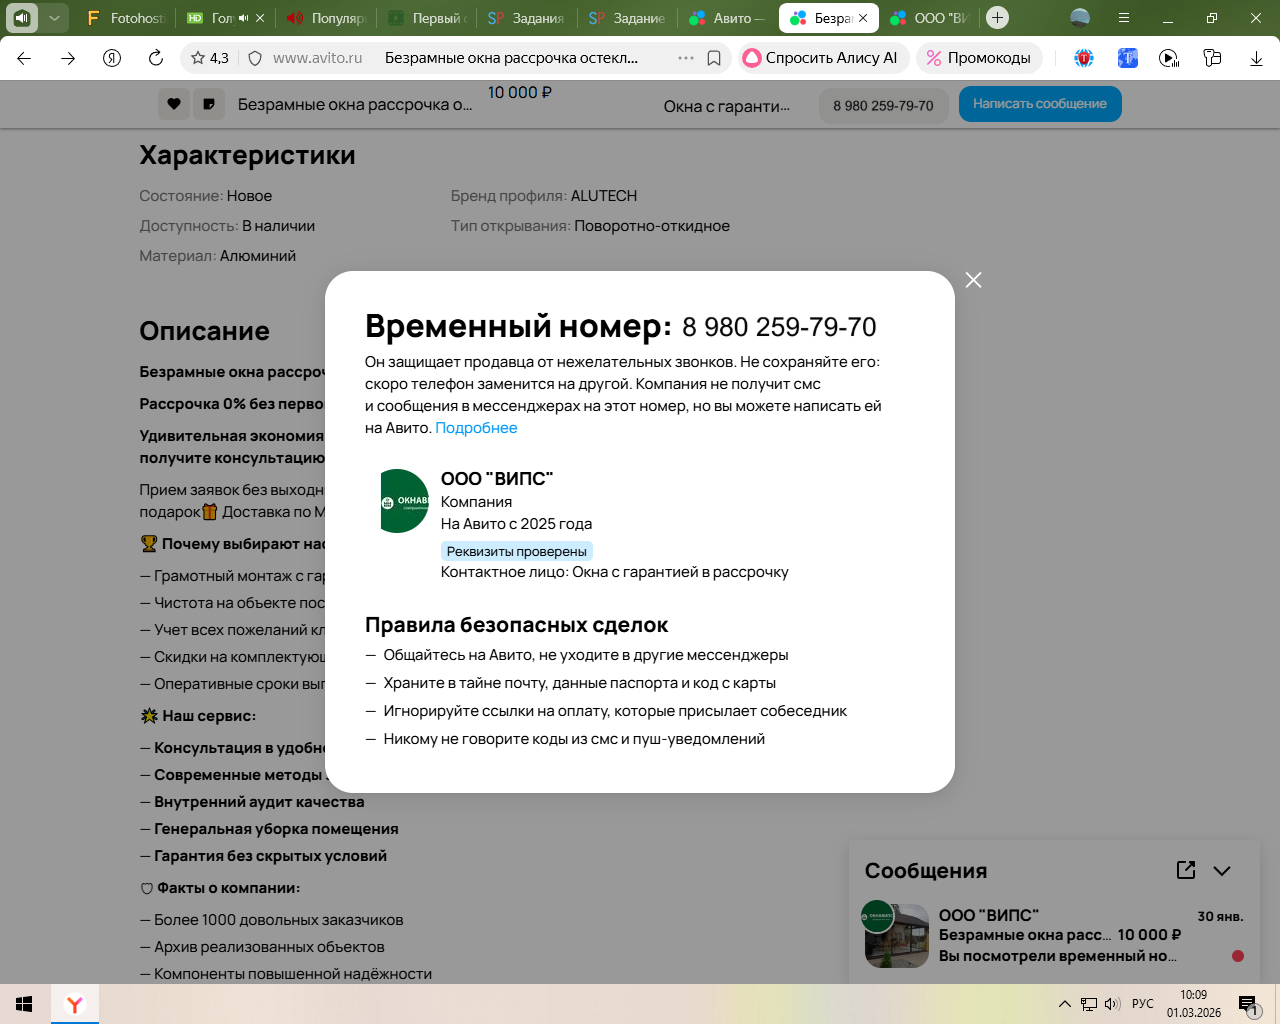Viewport: 1280px width, 1024px height.
Task: Switch to the Популярное tab
Action: point(327,18)
